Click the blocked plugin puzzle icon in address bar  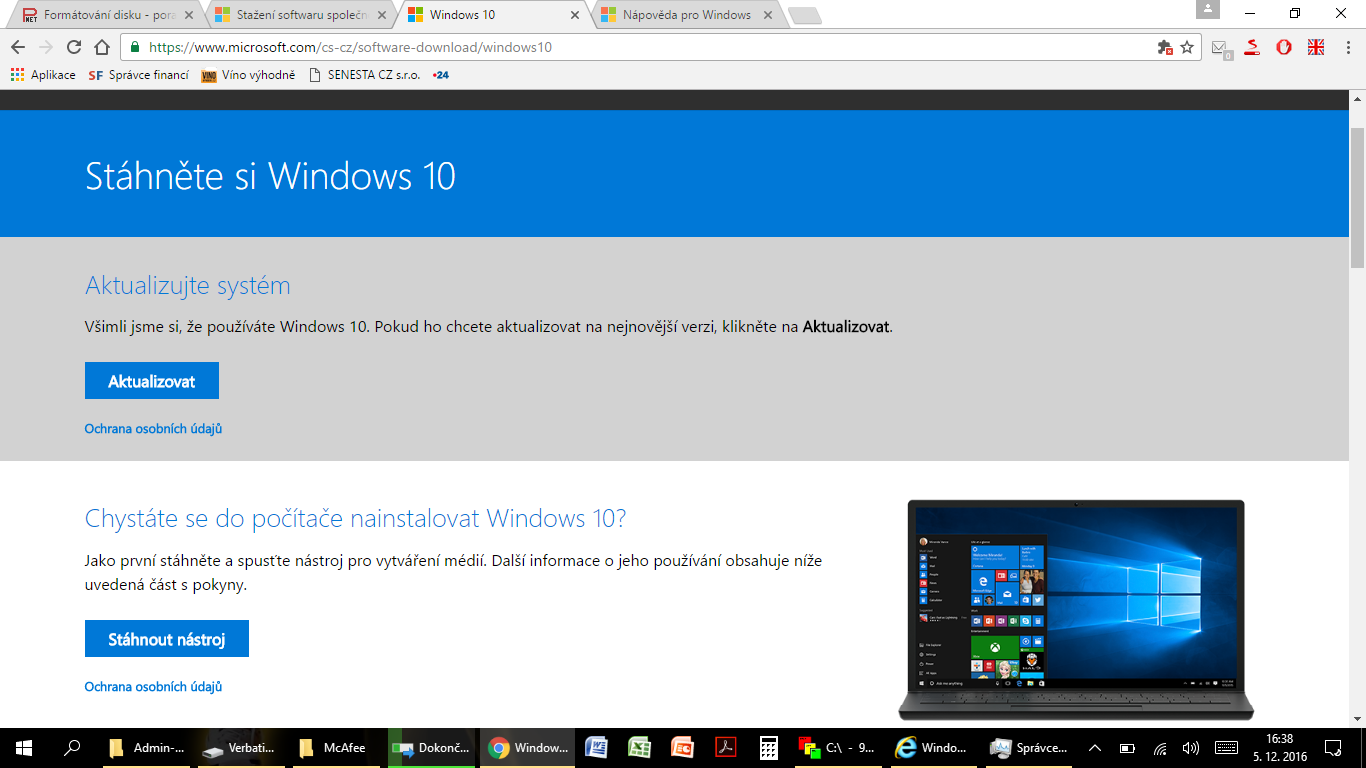(1164, 47)
